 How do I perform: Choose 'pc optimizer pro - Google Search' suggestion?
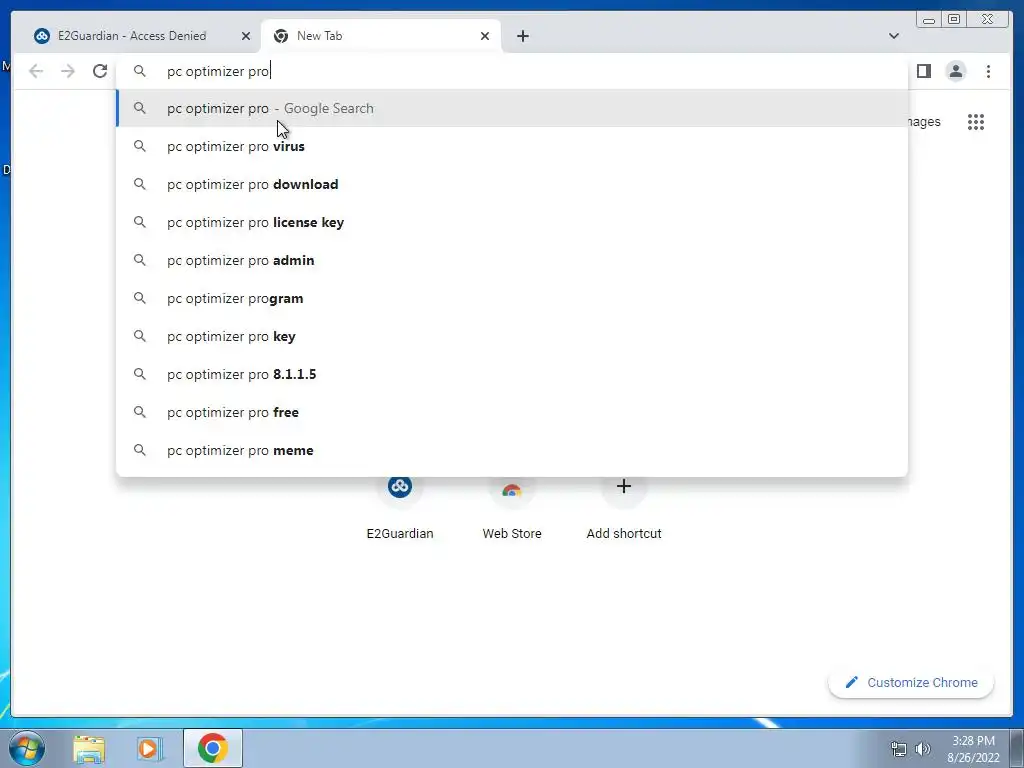coord(512,108)
